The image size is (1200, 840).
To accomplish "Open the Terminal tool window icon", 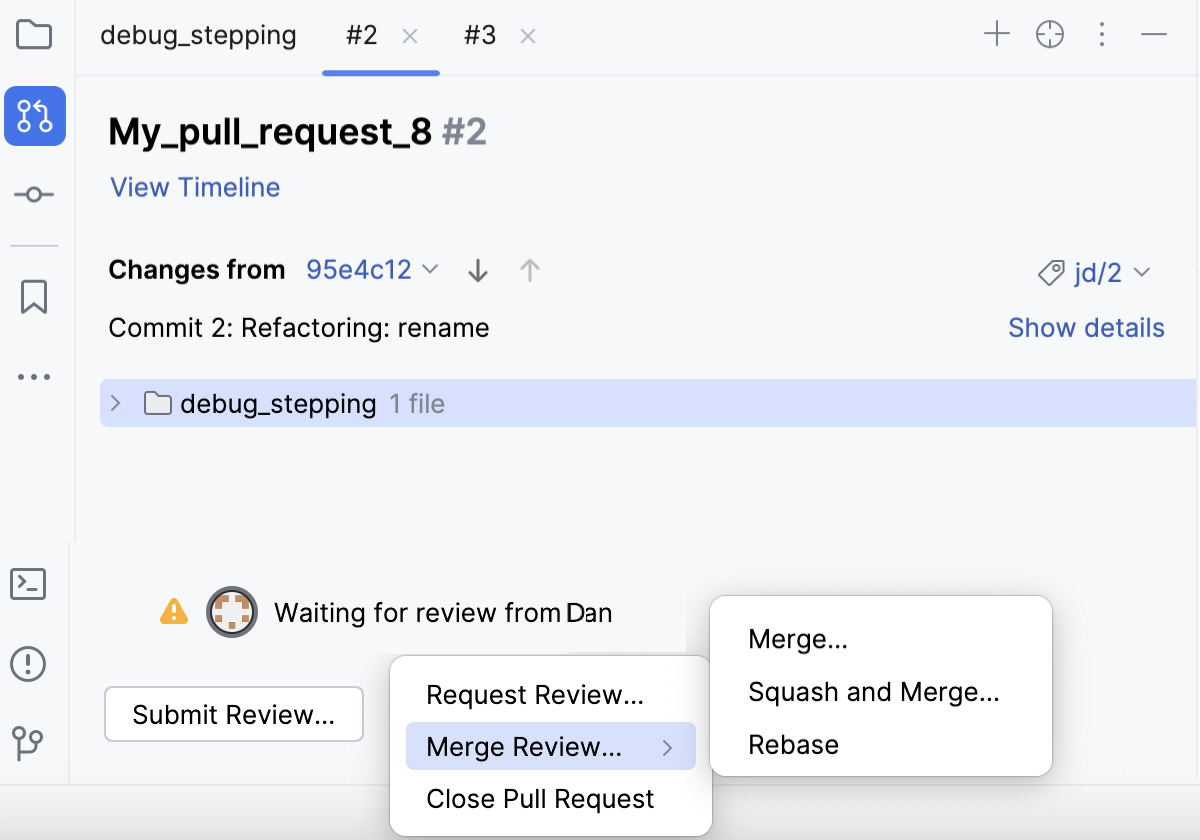I will click(28, 584).
